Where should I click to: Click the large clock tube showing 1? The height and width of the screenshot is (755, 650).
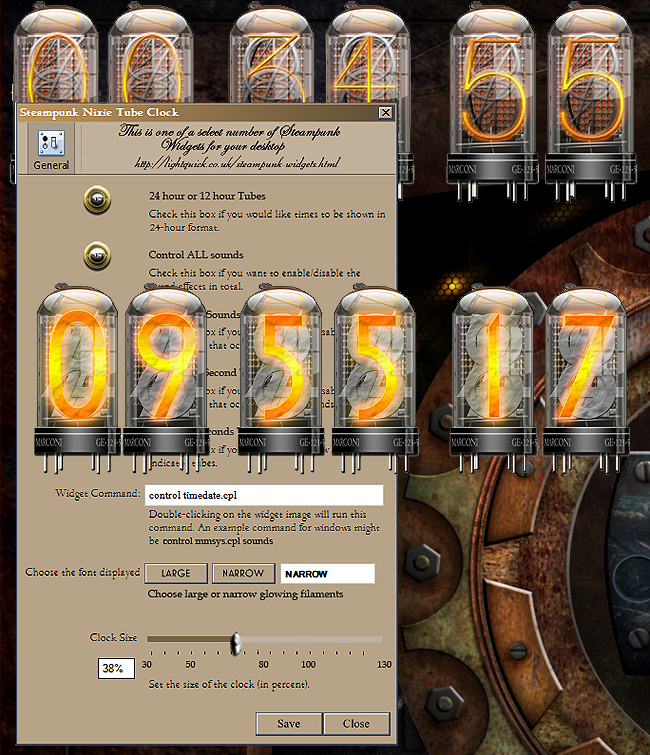(x=493, y=378)
